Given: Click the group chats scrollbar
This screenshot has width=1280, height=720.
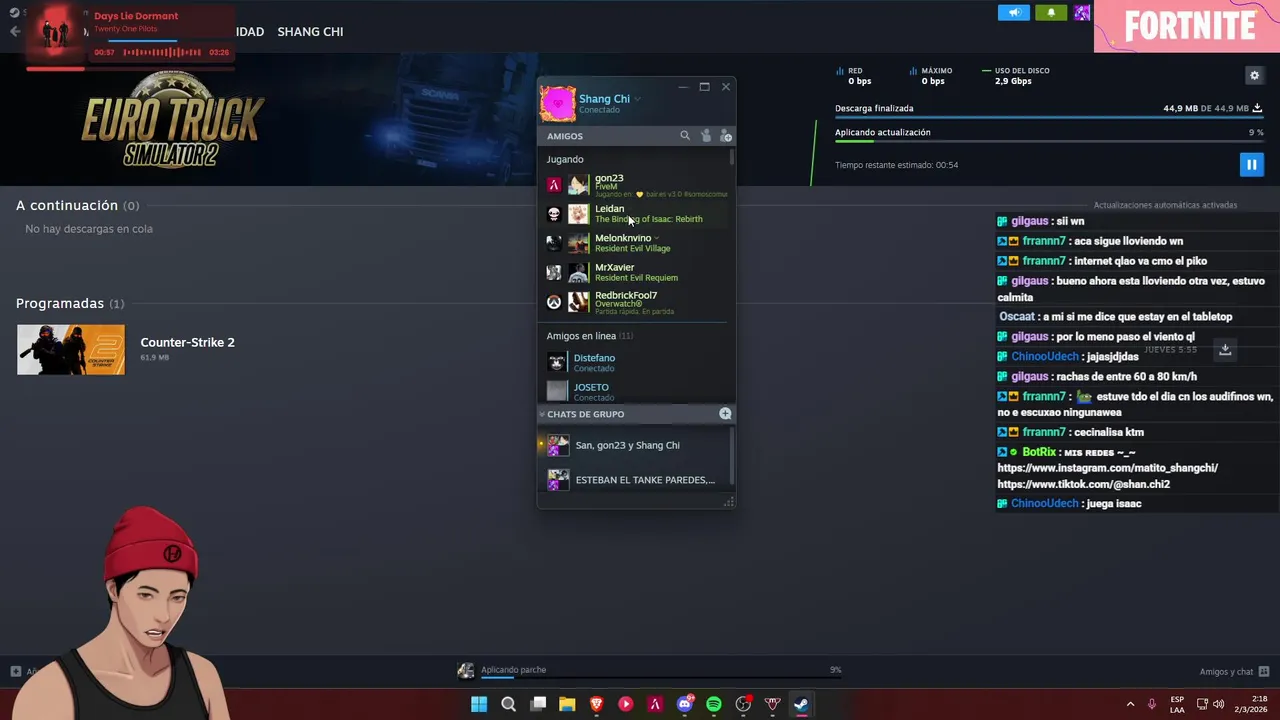Looking at the screenshot, I should pos(732,455).
